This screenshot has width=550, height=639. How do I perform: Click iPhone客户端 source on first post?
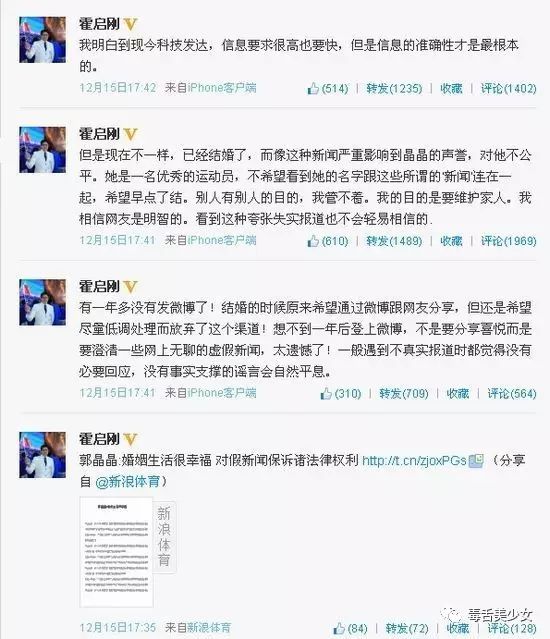coord(222,88)
